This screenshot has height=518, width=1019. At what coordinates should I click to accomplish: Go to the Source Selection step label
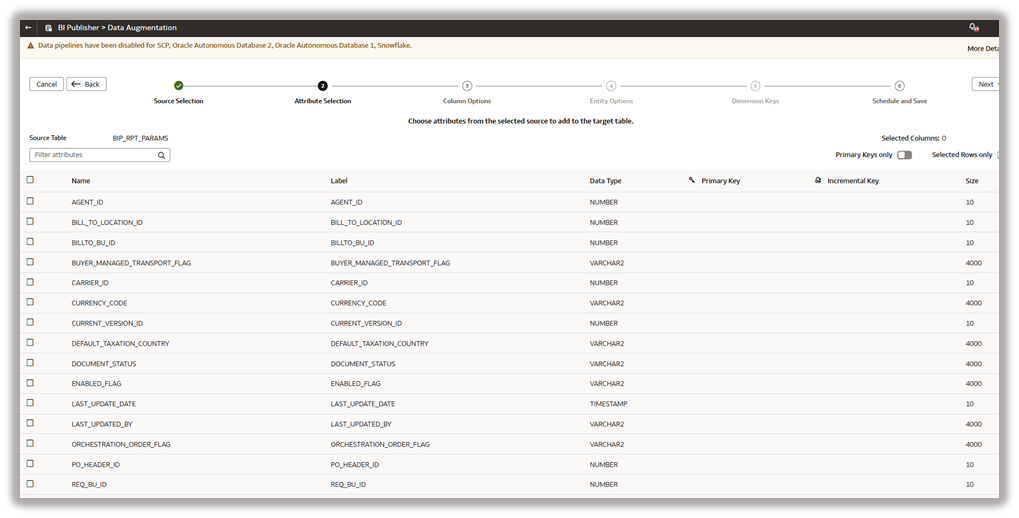[x=179, y=101]
